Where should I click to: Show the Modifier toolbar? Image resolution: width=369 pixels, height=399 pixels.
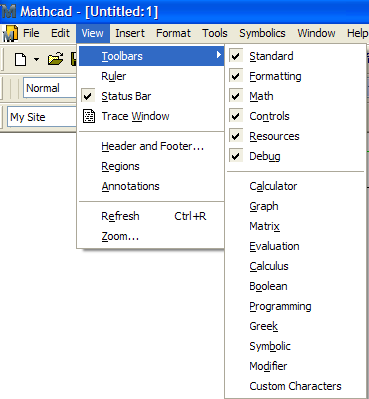[x=296, y=366]
